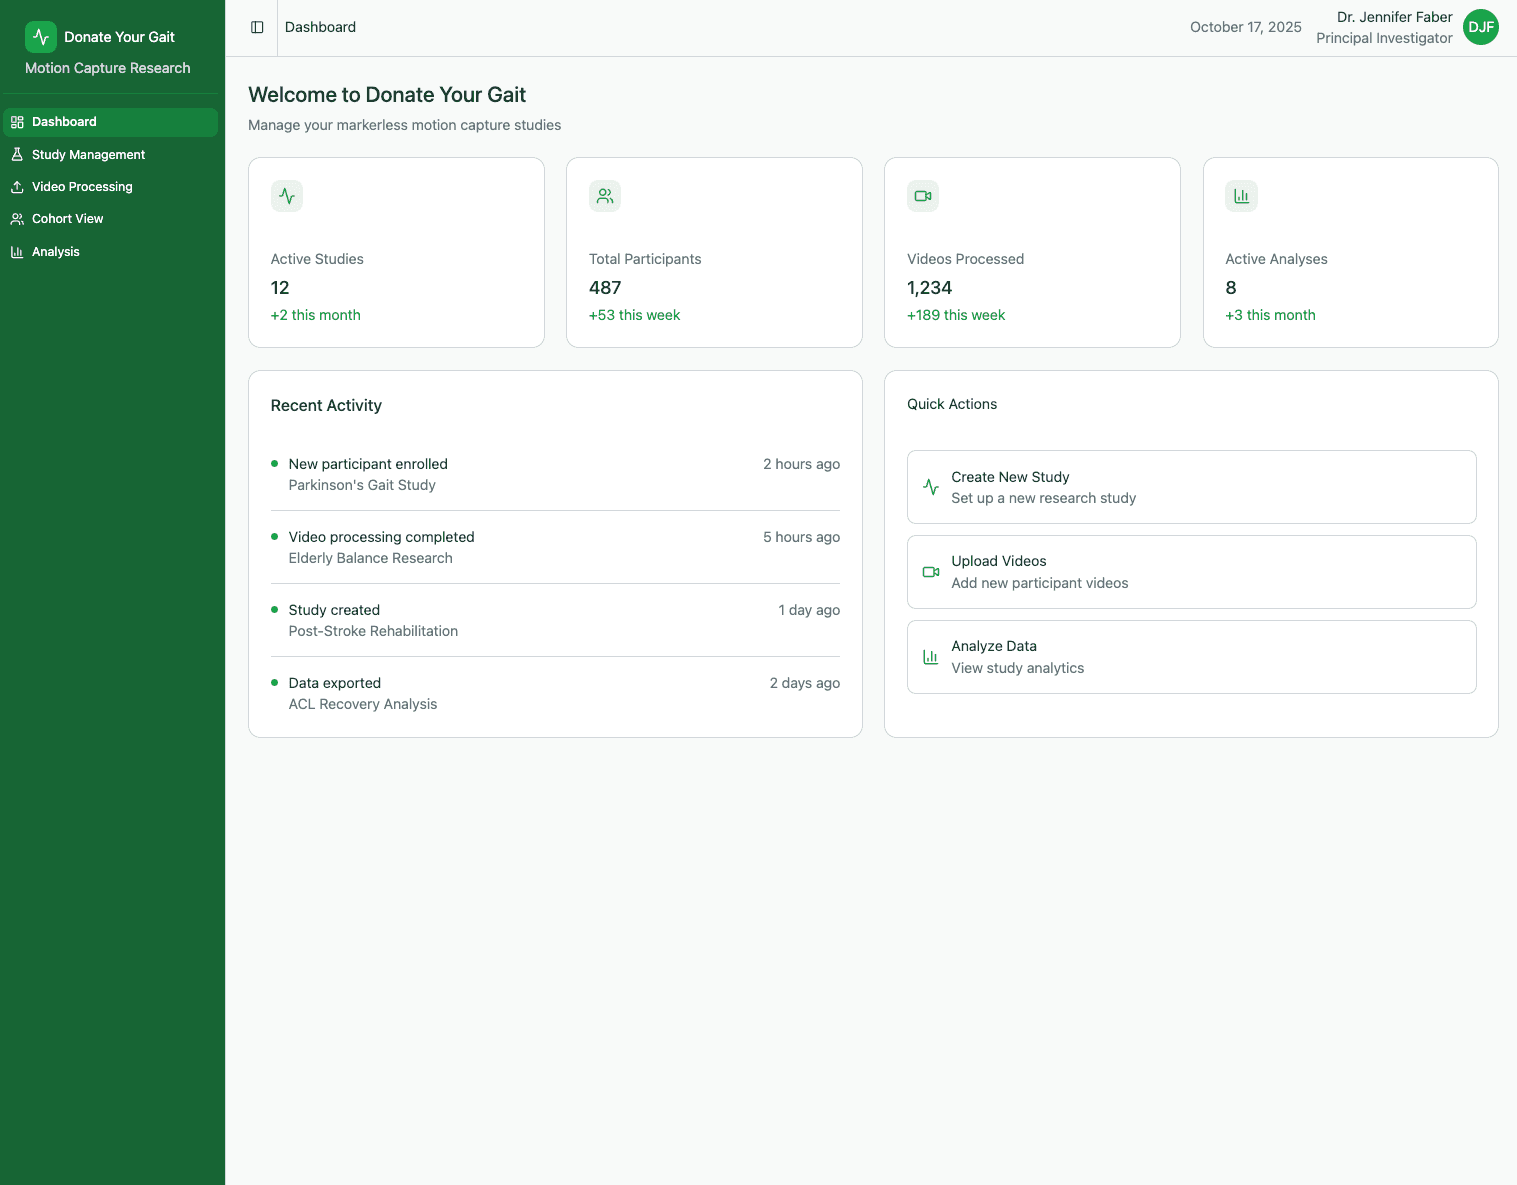Image resolution: width=1517 pixels, height=1185 pixels.
Task: Select the Cohort View people icon
Action: (x=16, y=218)
